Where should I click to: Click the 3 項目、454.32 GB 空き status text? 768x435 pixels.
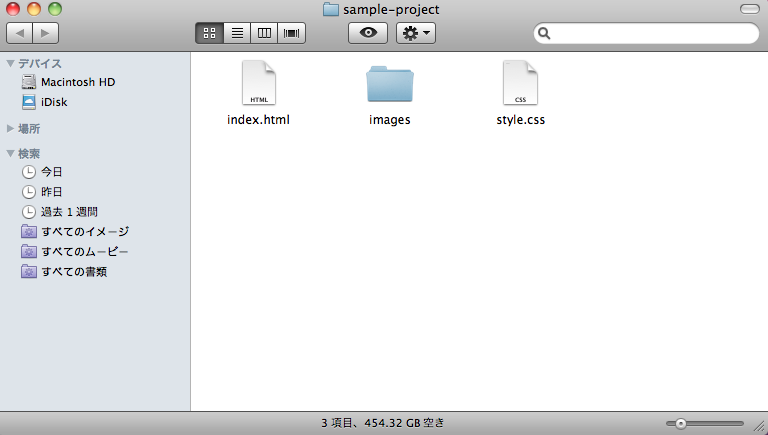pos(383,423)
